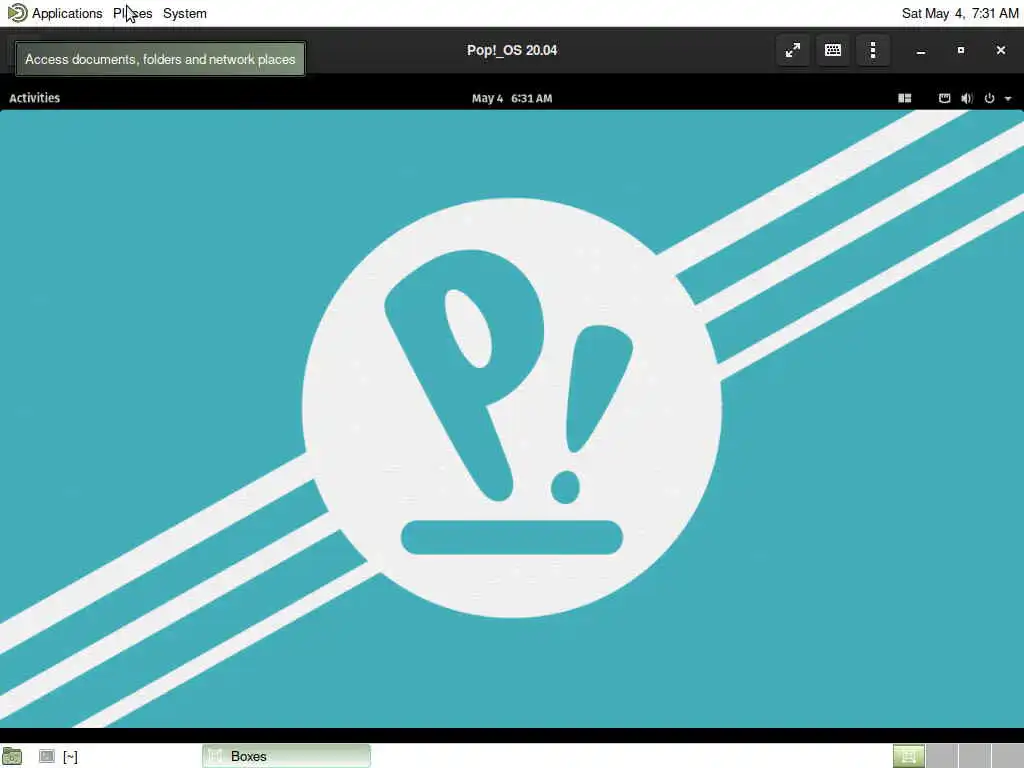Enter fullscreen mode in Boxes
The width and height of the screenshot is (1024, 768).
[793, 50]
